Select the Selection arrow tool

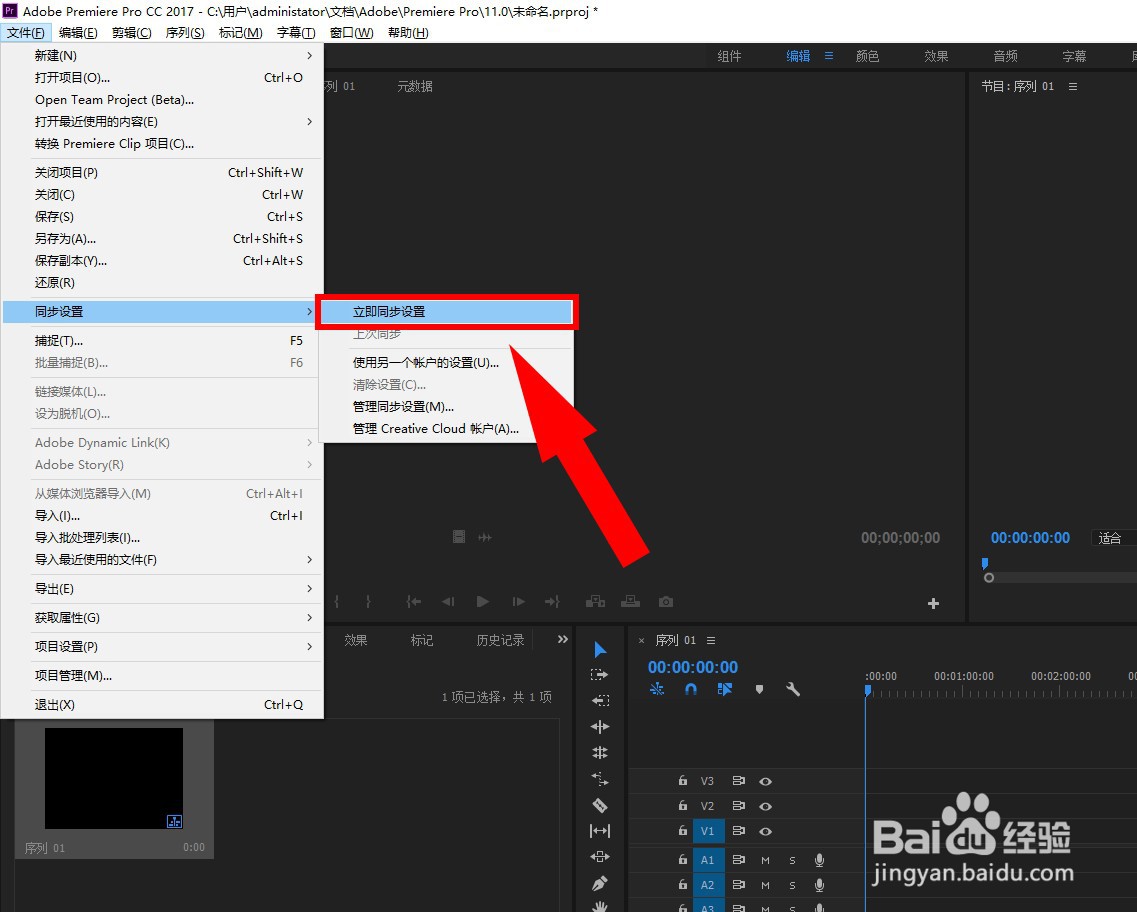[x=600, y=650]
